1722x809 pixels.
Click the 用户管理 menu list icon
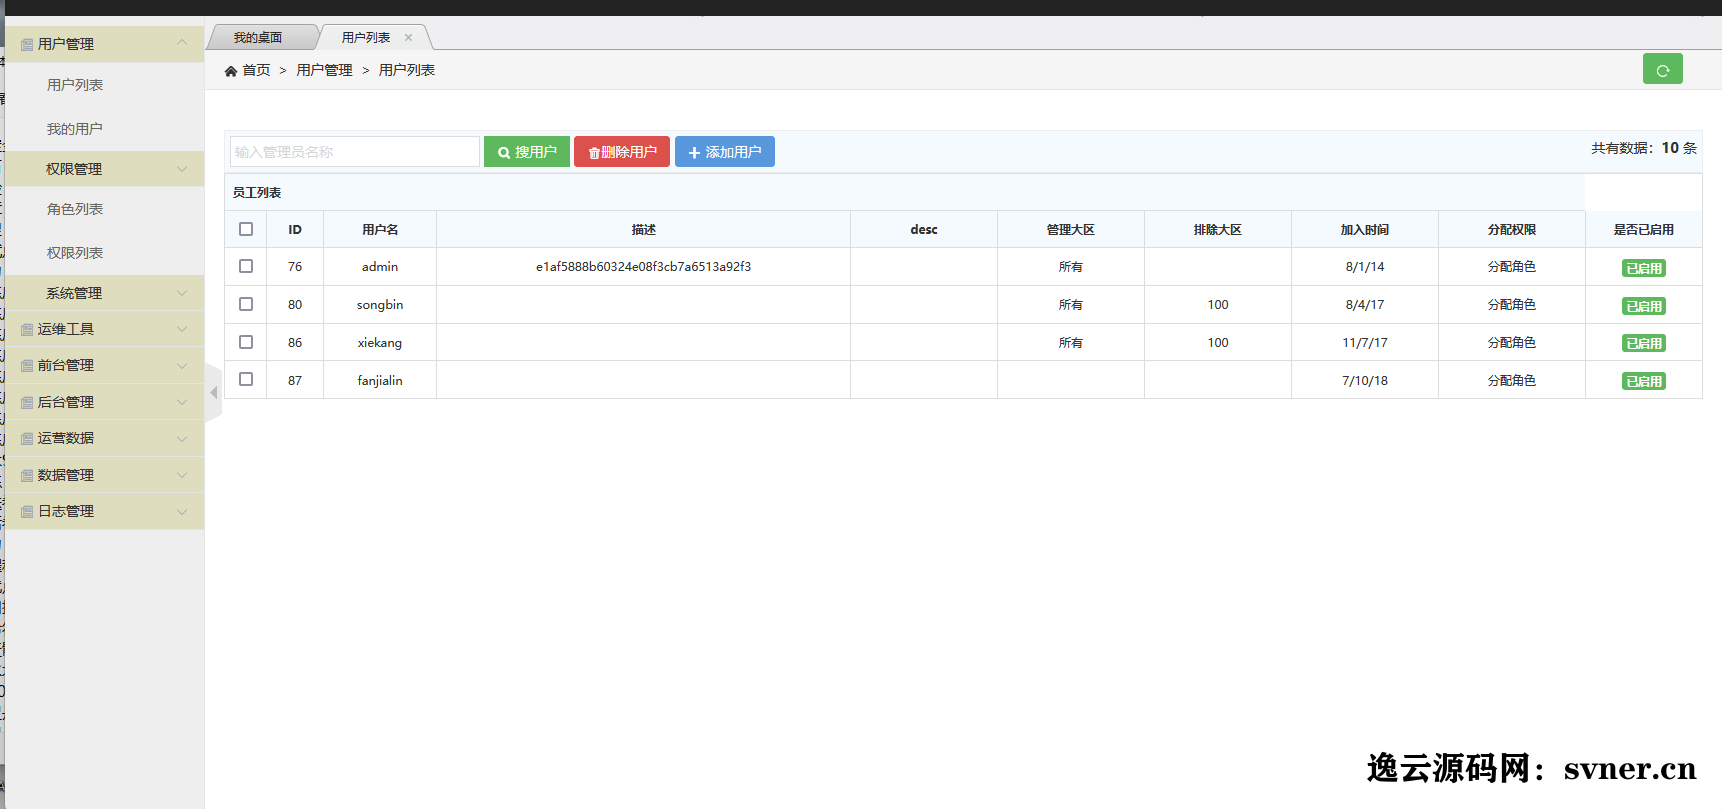(x=27, y=45)
